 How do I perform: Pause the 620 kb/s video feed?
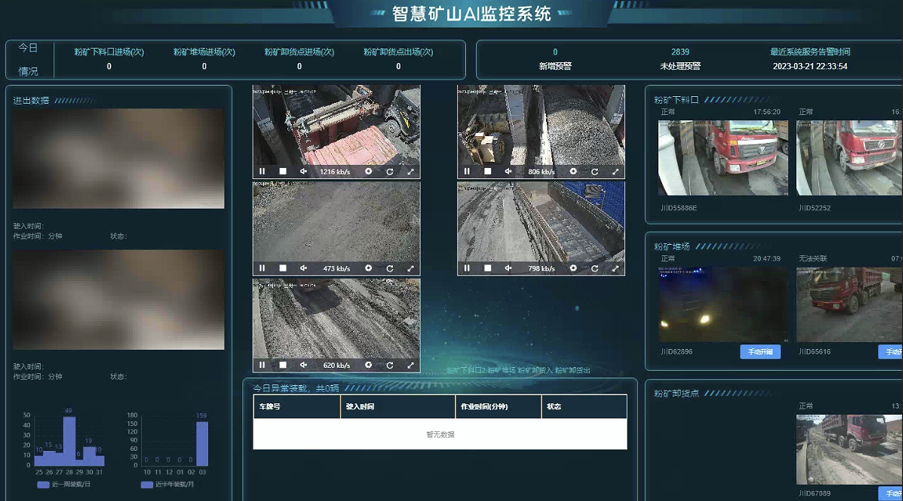262,365
